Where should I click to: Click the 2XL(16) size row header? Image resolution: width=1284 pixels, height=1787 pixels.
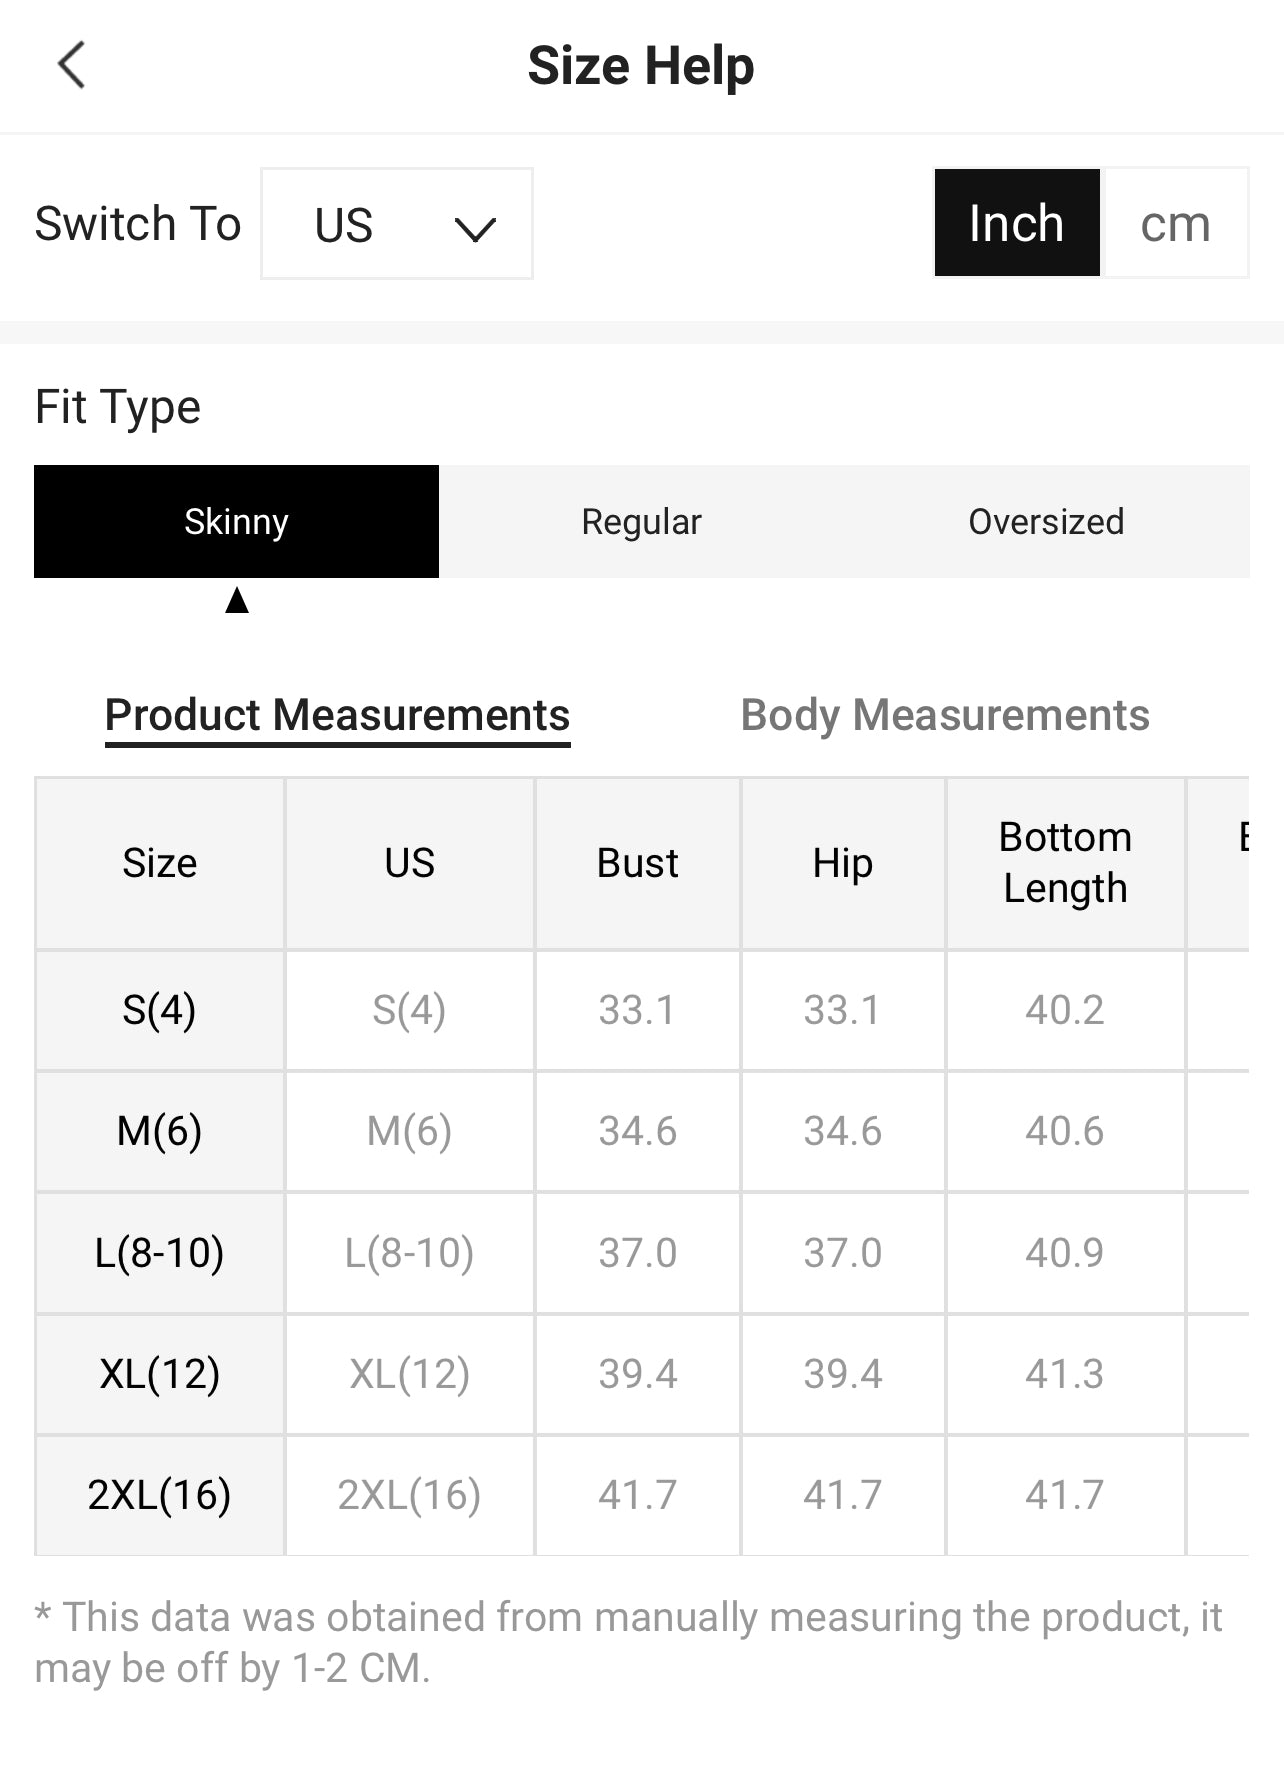tap(160, 1495)
